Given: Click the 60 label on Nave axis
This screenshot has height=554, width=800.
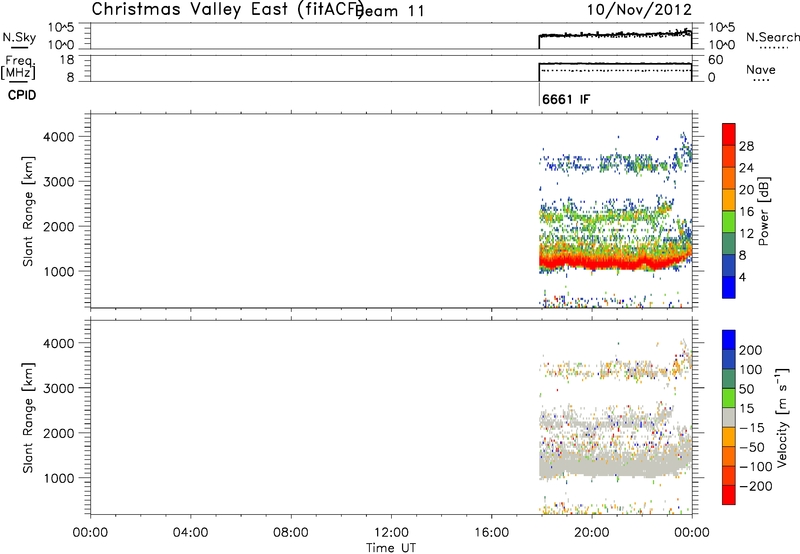Looking at the screenshot, I should tap(716, 60).
